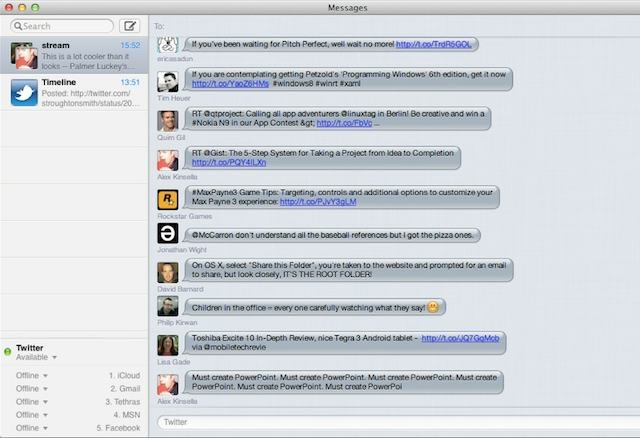Image resolution: width=640 pixels, height=438 pixels.
Task: Click Jonathan Wight's black logo avatar
Action: [x=168, y=233]
